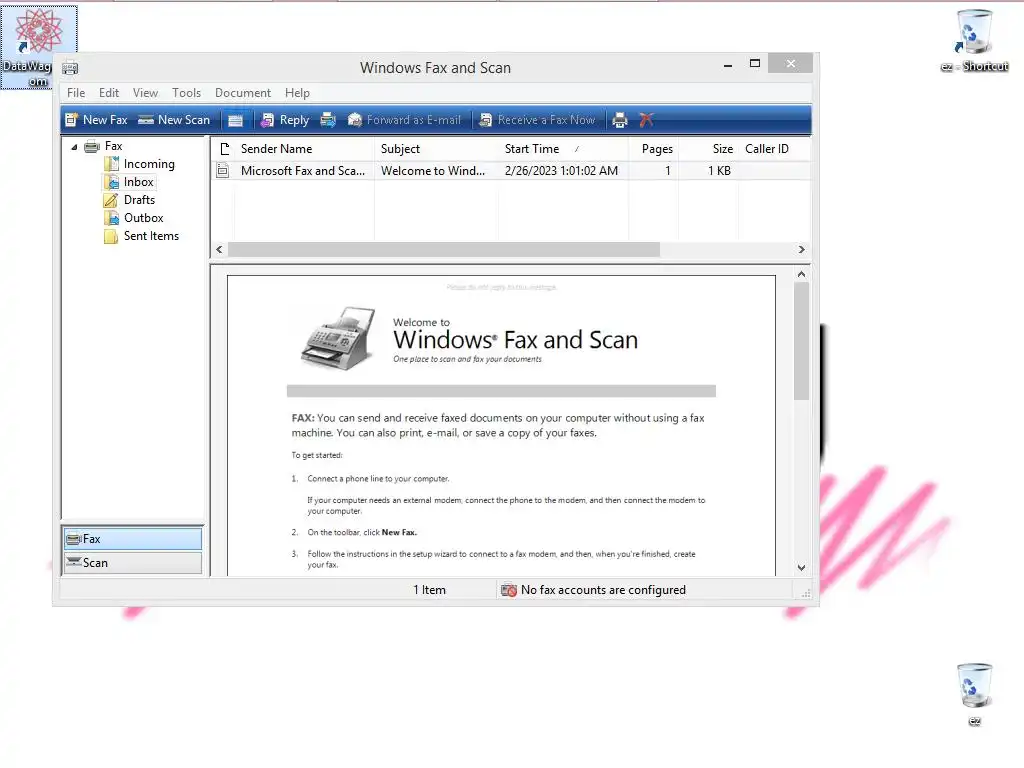Close the Windows Fax and Scan window

pyautogui.click(x=790, y=63)
